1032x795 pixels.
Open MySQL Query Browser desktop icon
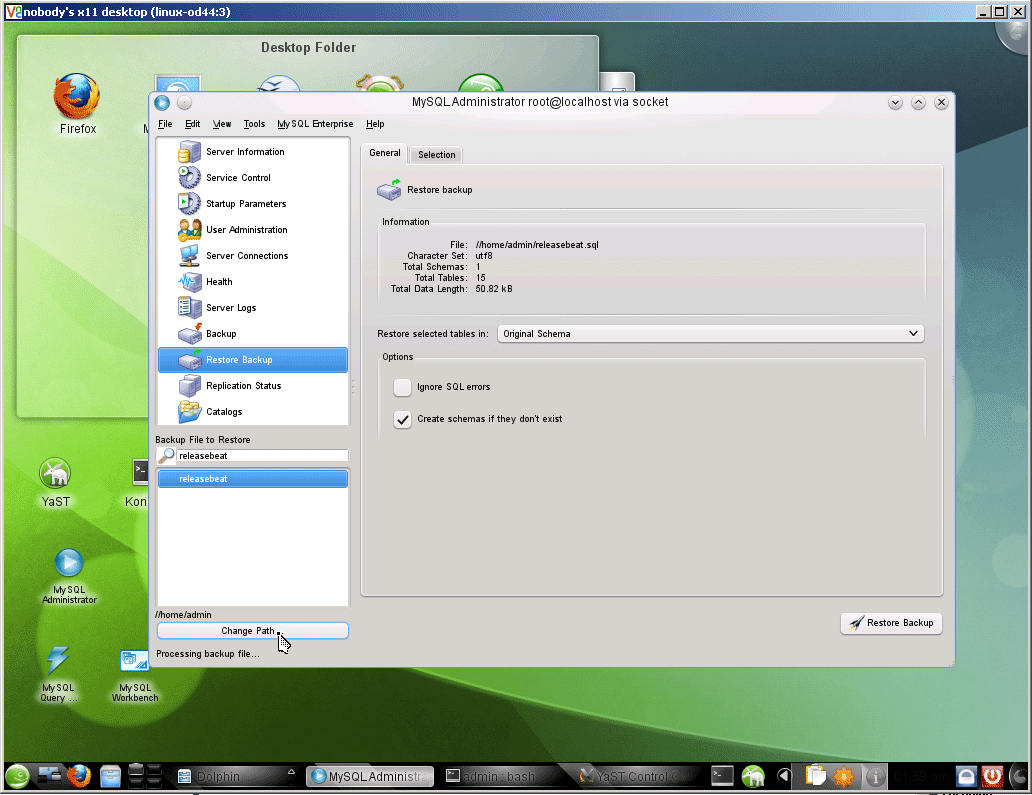59,674
